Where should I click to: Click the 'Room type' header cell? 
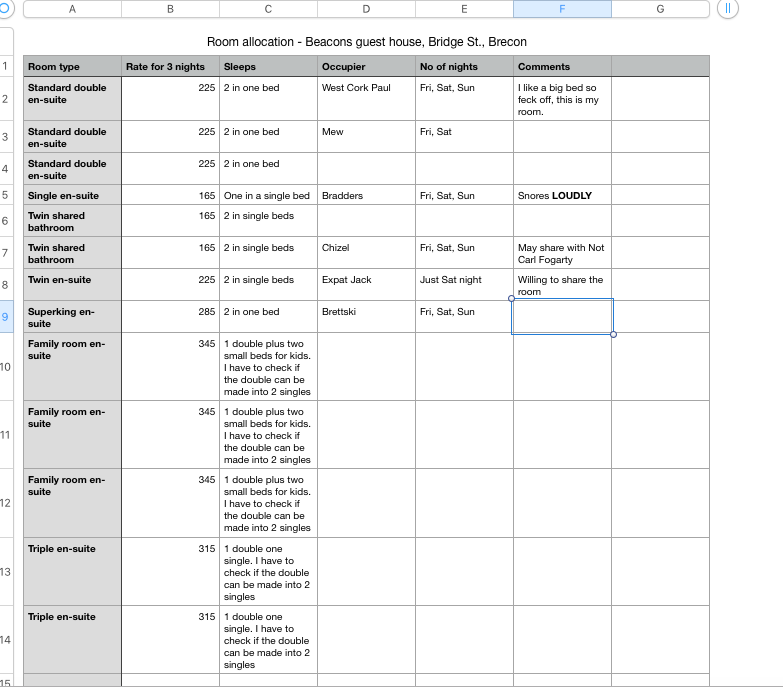72,66
